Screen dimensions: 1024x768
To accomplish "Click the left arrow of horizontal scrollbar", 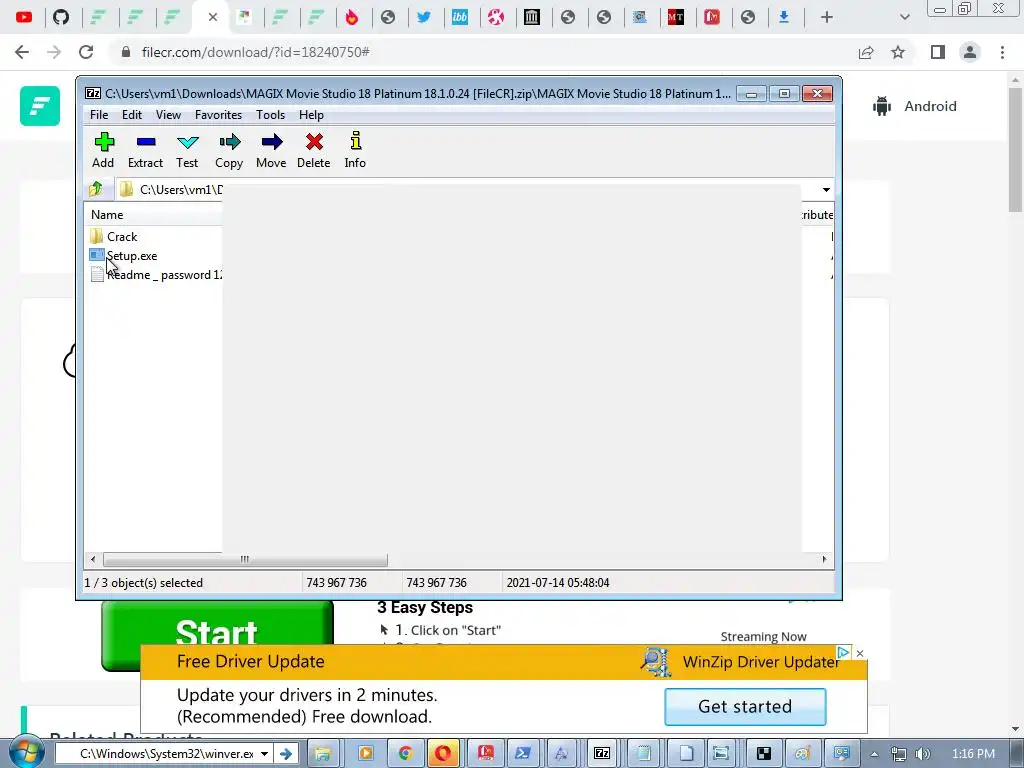I will 93,560.
